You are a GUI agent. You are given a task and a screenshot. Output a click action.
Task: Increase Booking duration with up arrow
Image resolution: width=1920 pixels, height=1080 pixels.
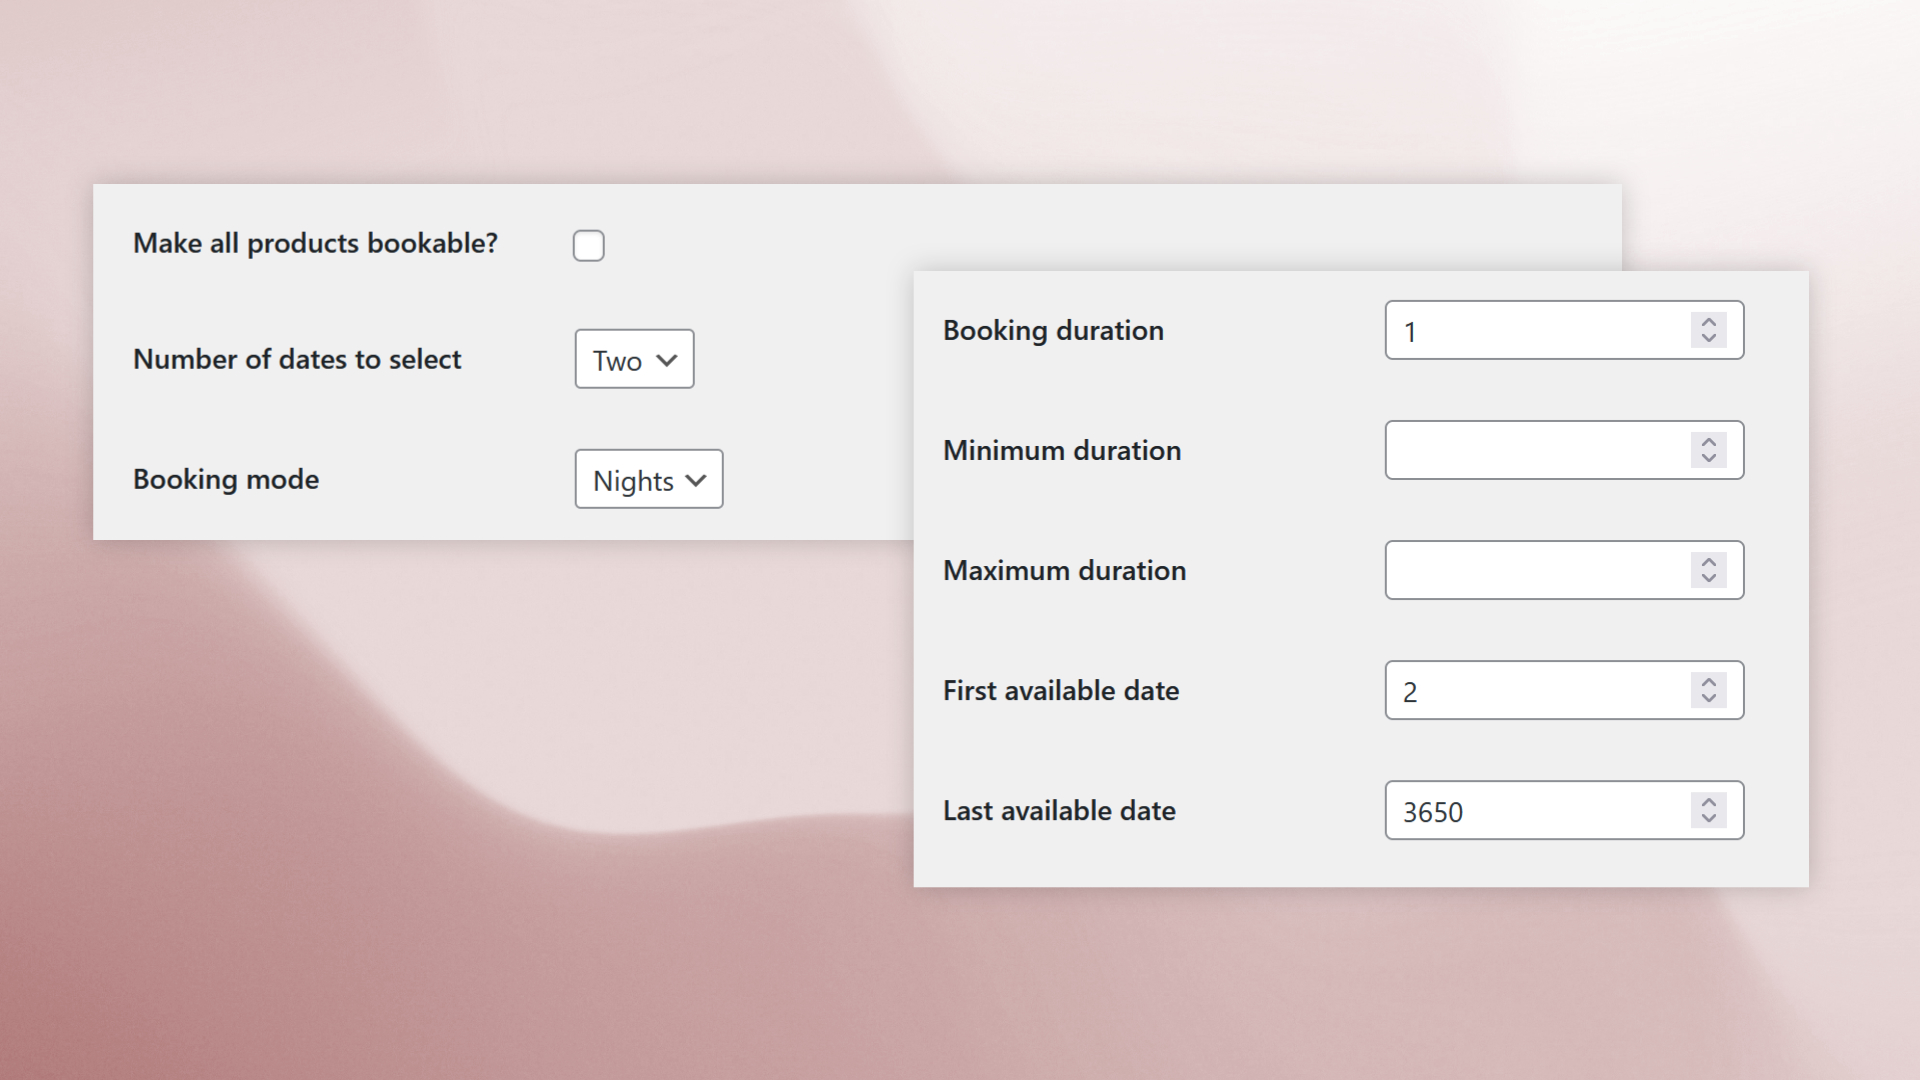(1708, 322)
